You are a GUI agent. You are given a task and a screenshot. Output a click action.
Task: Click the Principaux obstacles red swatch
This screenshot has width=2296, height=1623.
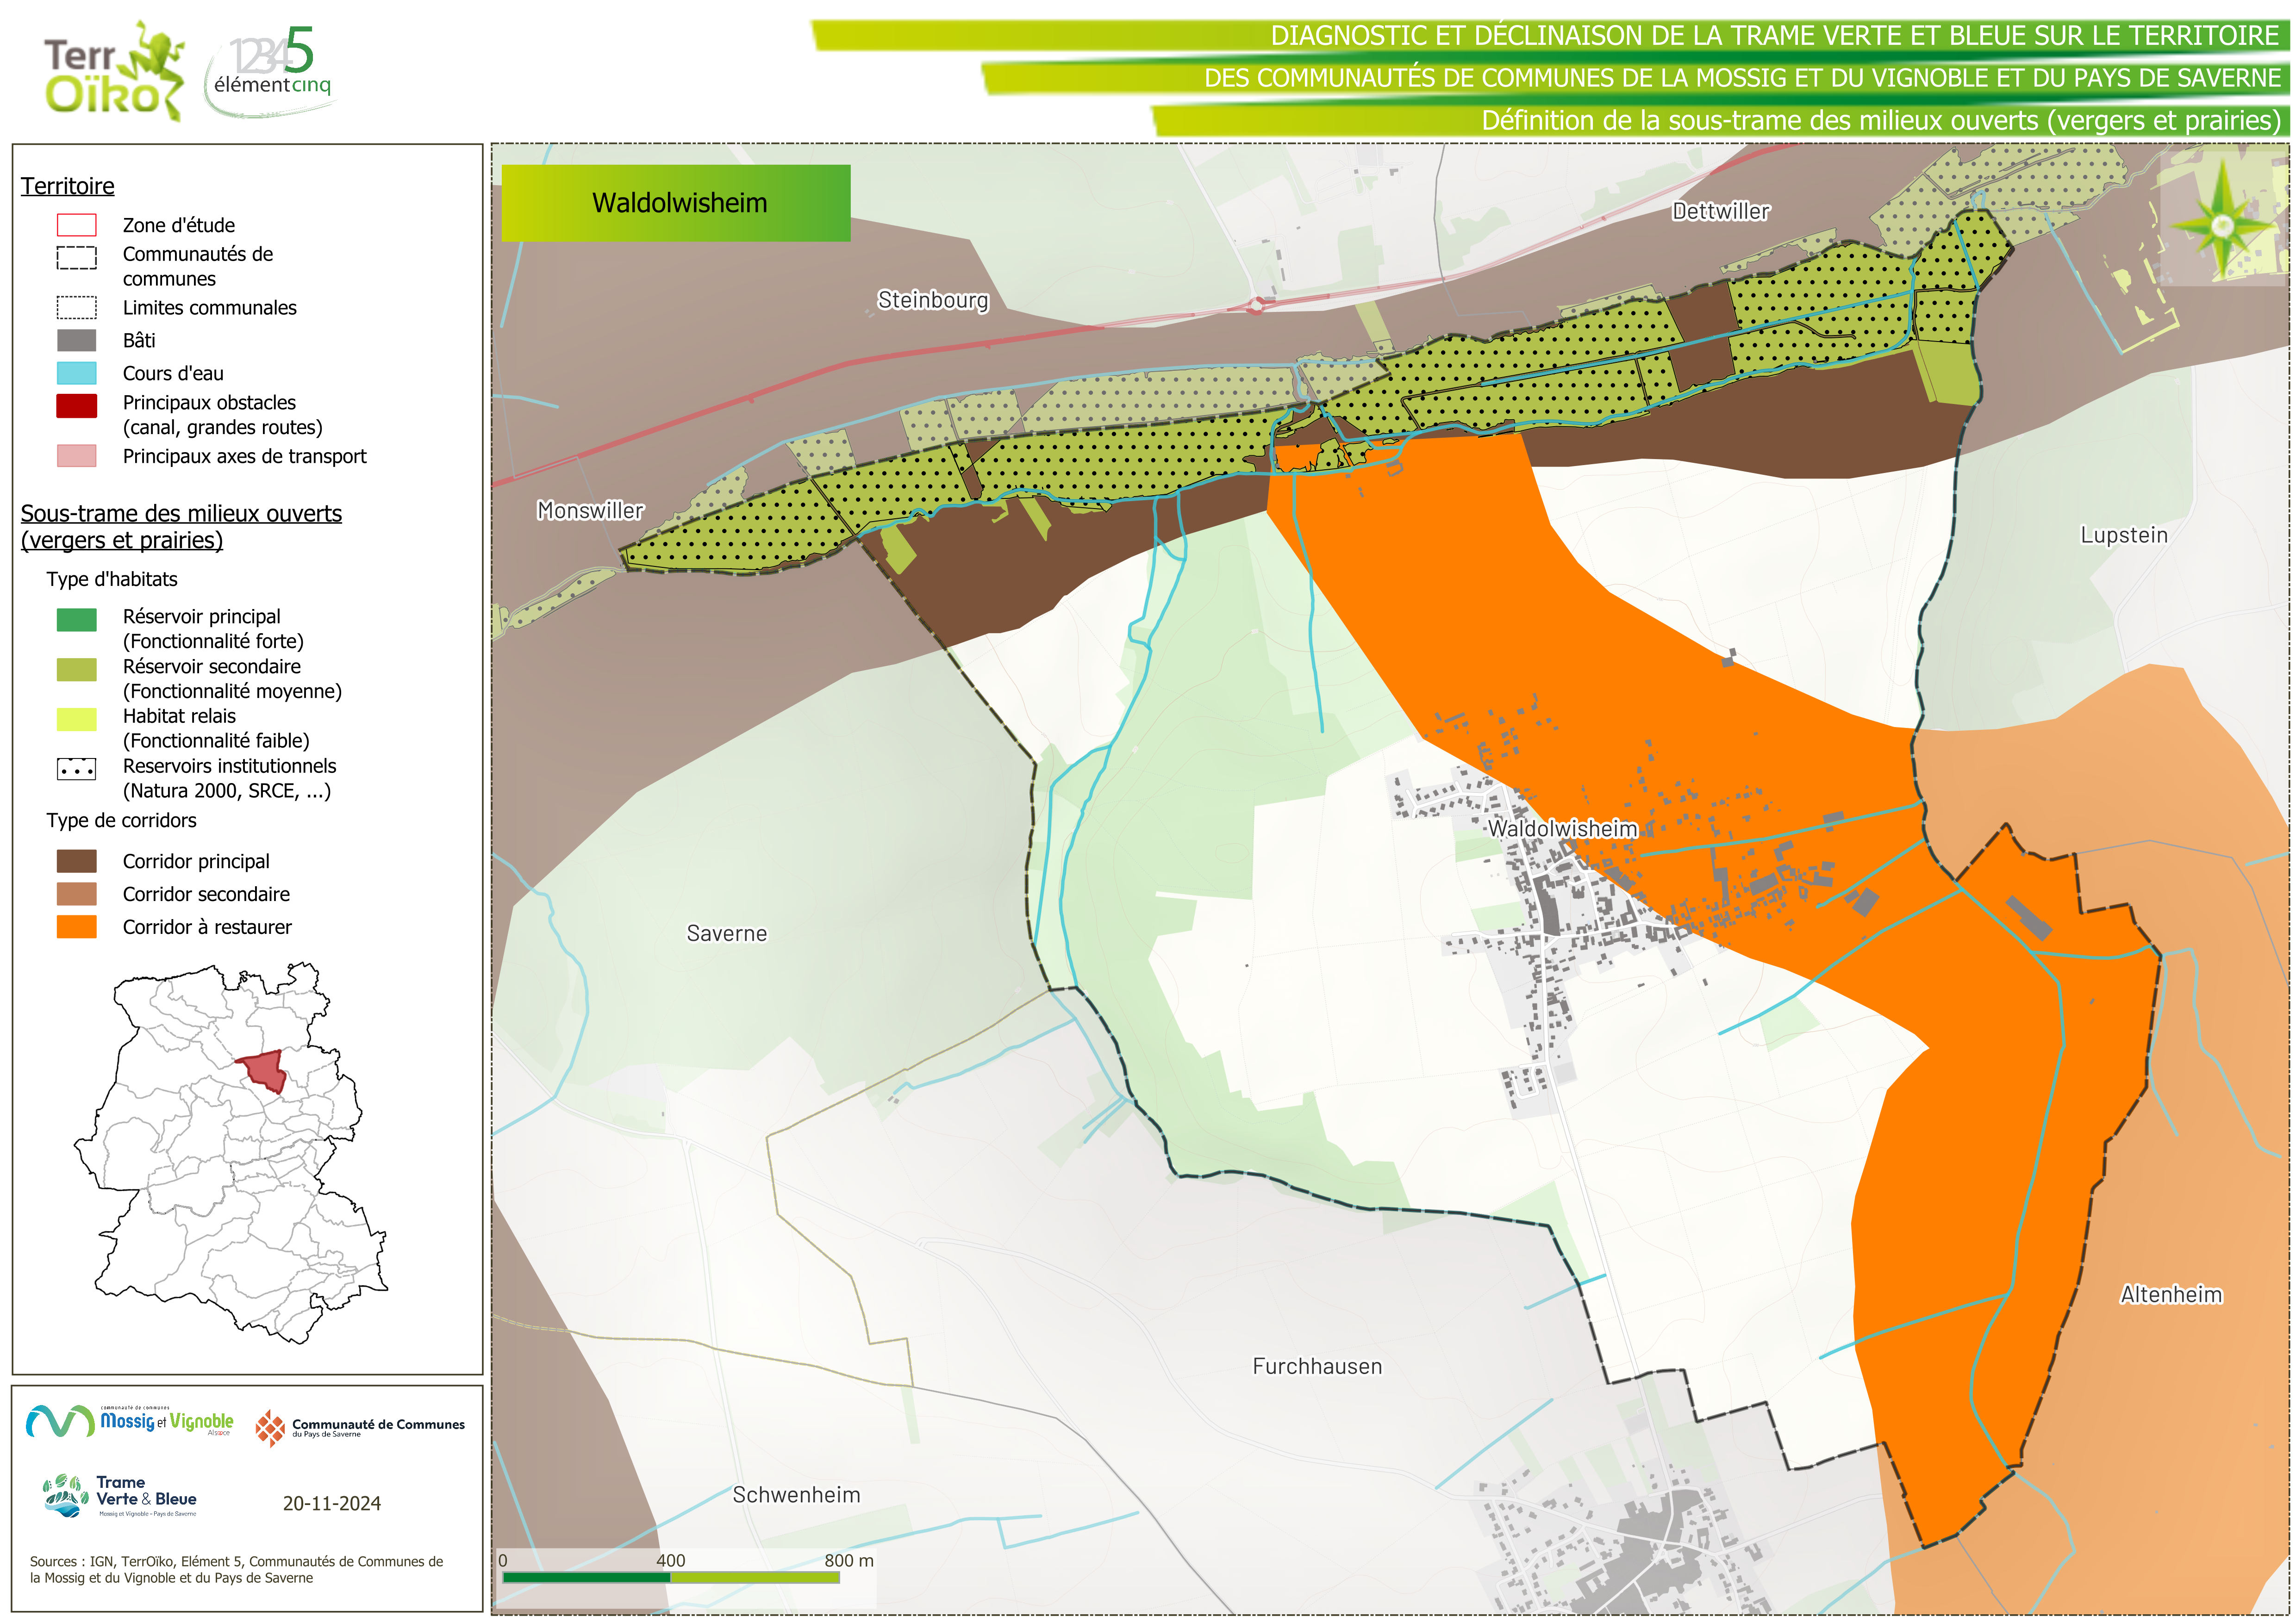click(77, 405)
